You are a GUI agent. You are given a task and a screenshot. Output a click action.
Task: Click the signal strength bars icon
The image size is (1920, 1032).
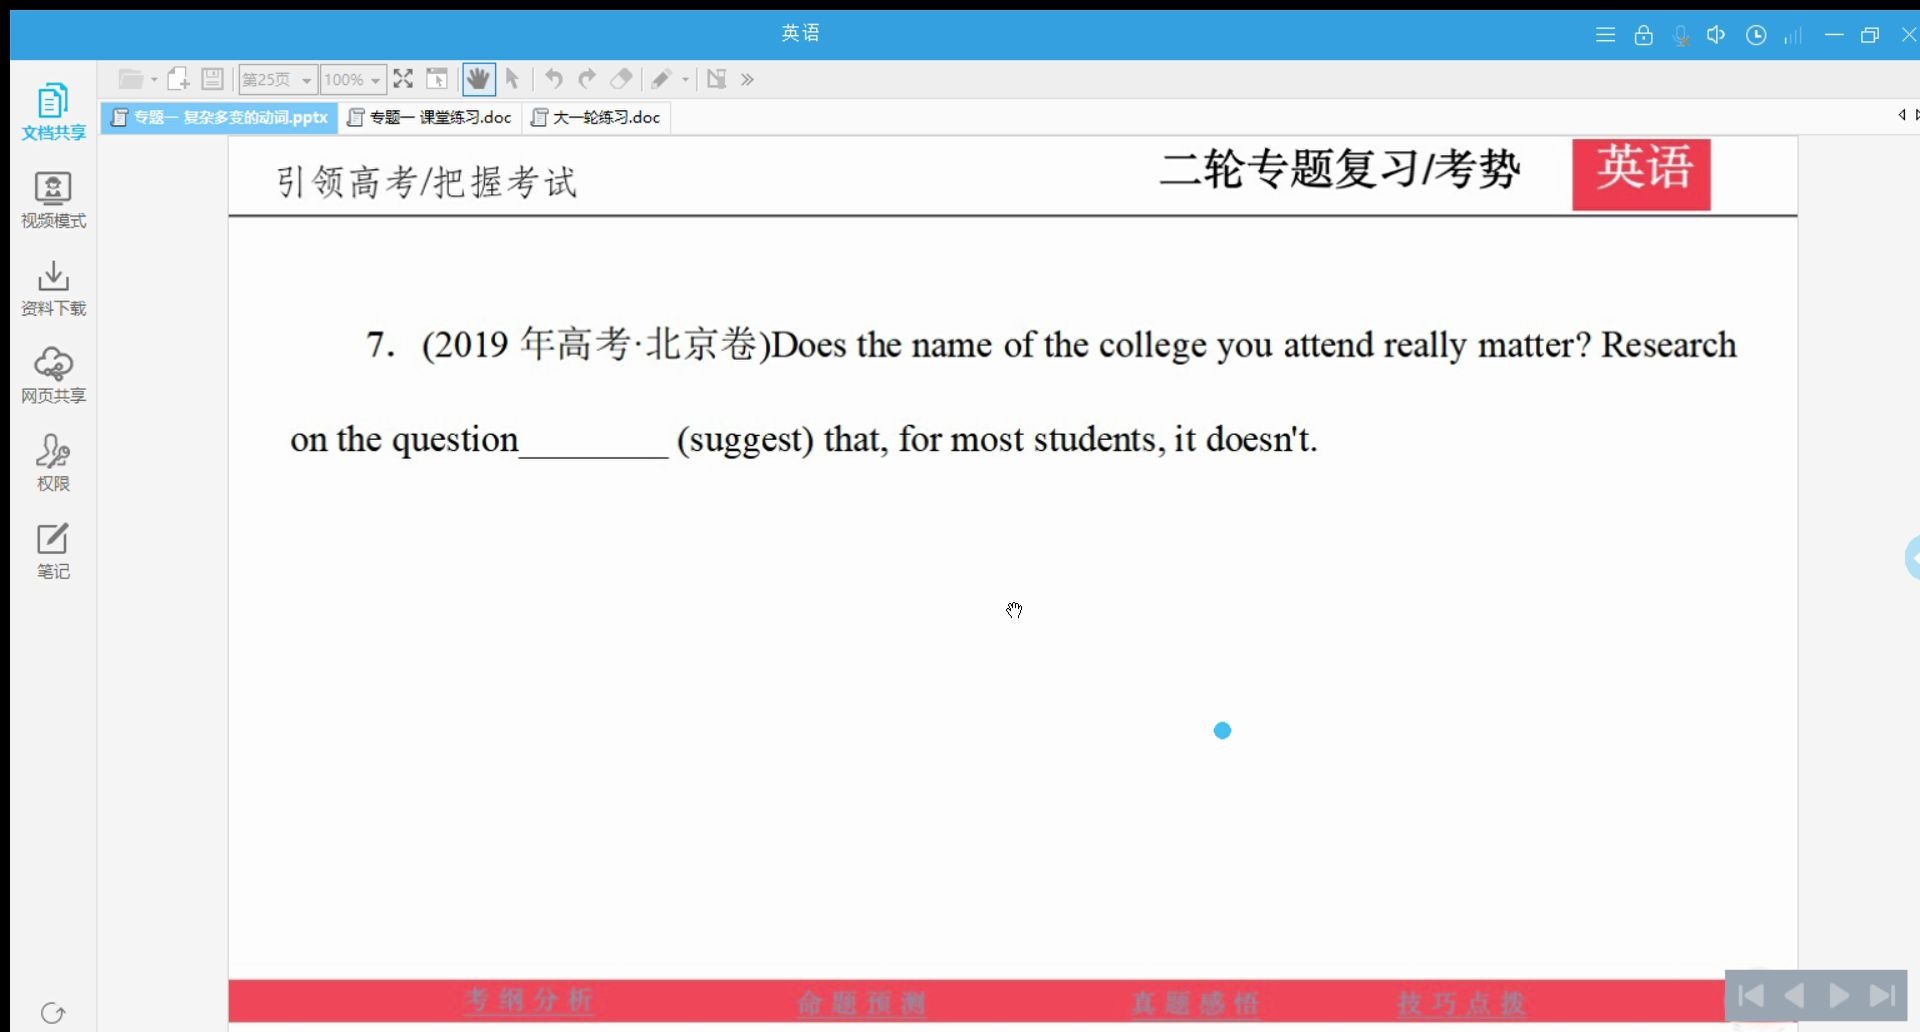[x=1793, y=35]
